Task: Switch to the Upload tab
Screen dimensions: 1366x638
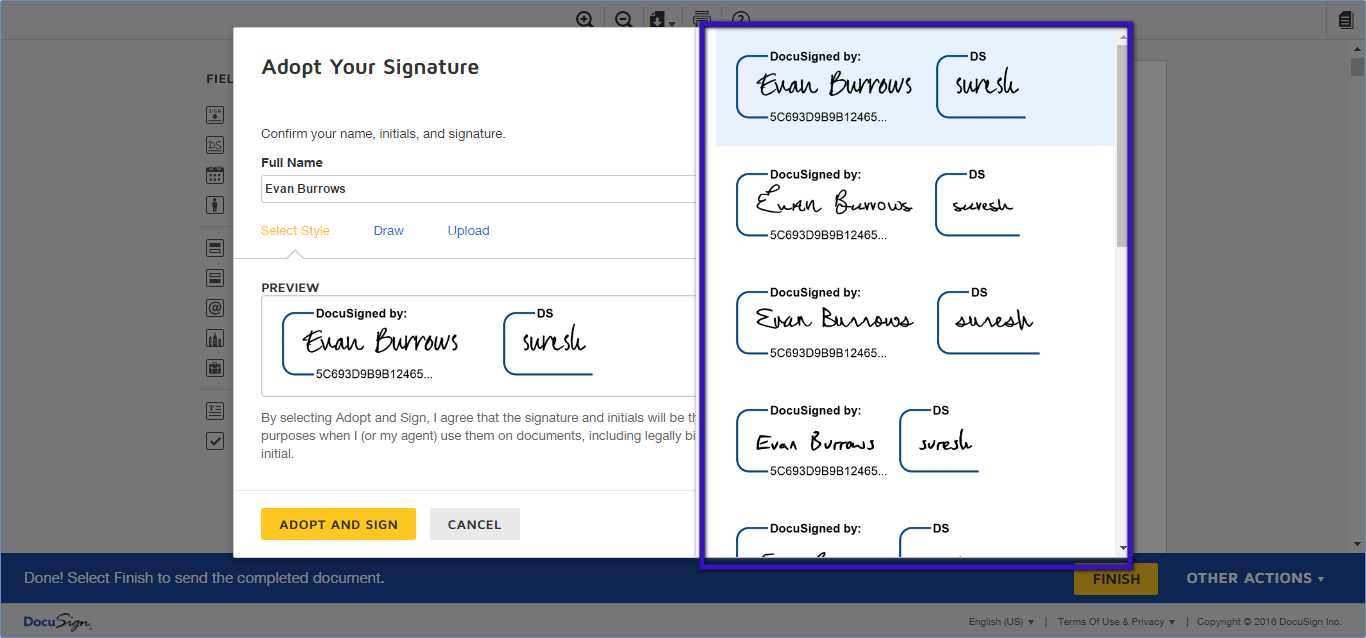Action: coord(468,231)
